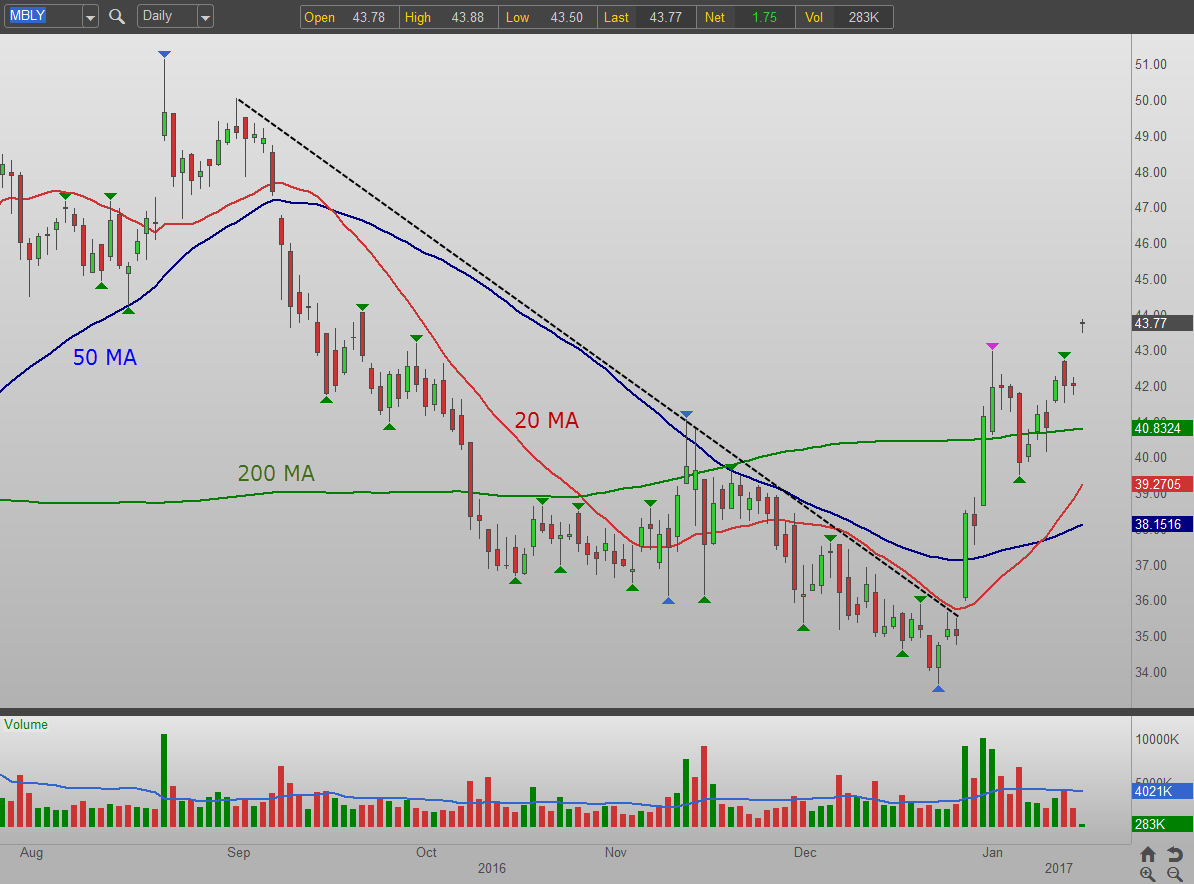The height and width of the screenshot is (884, 1194).
Task: Click the 20 MA label
Action: (x=547, y=420)
